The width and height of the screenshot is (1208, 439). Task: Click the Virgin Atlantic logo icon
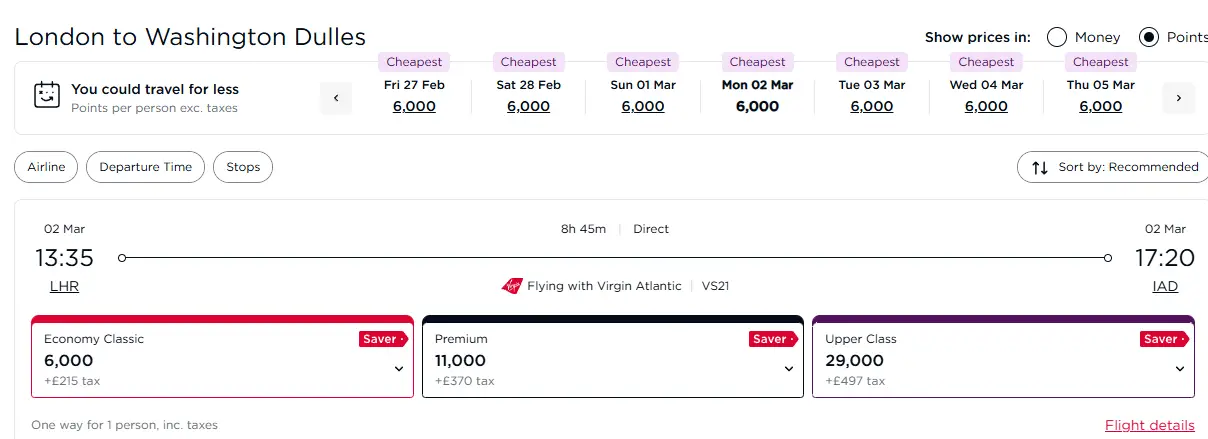[512, 286]
